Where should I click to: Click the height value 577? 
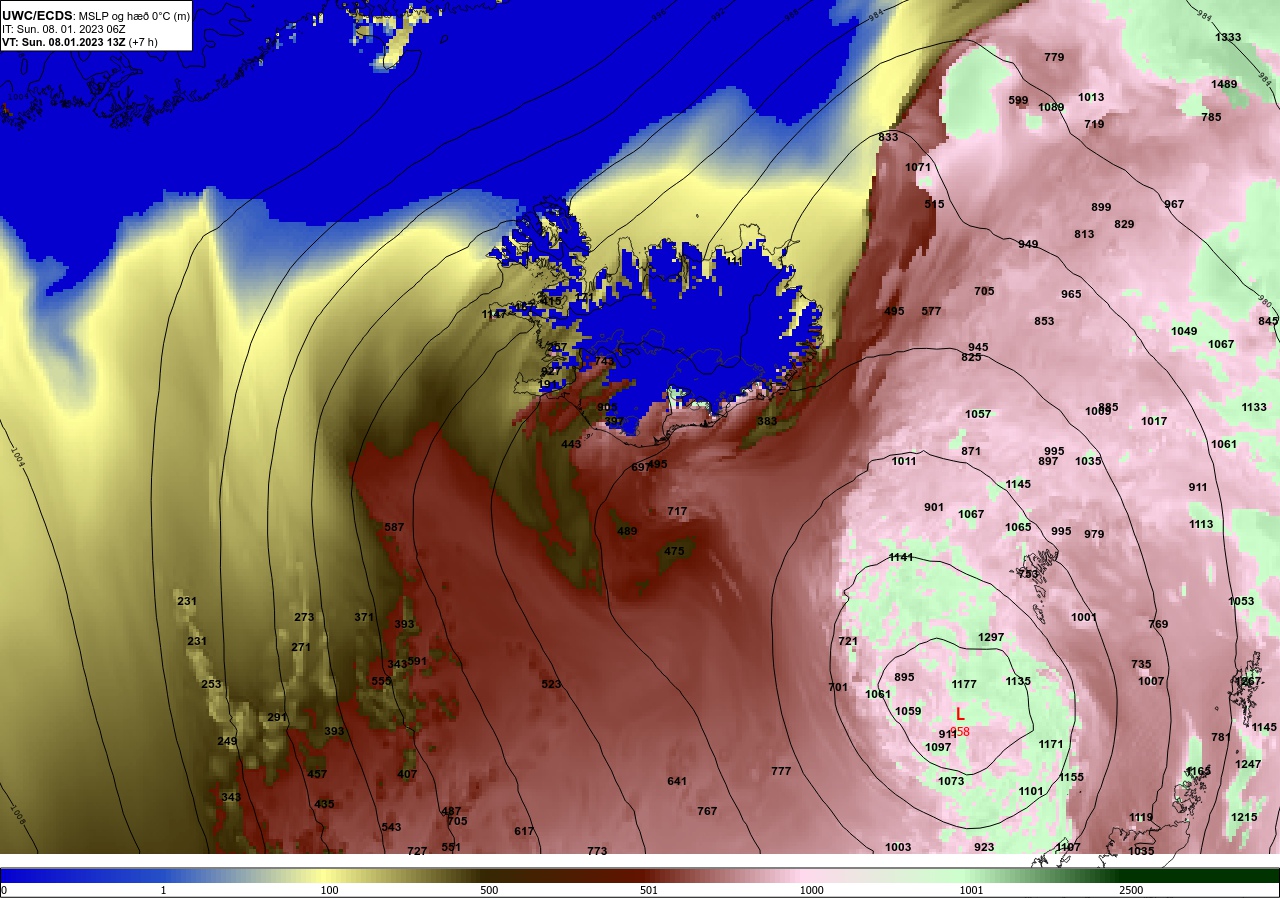click(x=931, y=311)
